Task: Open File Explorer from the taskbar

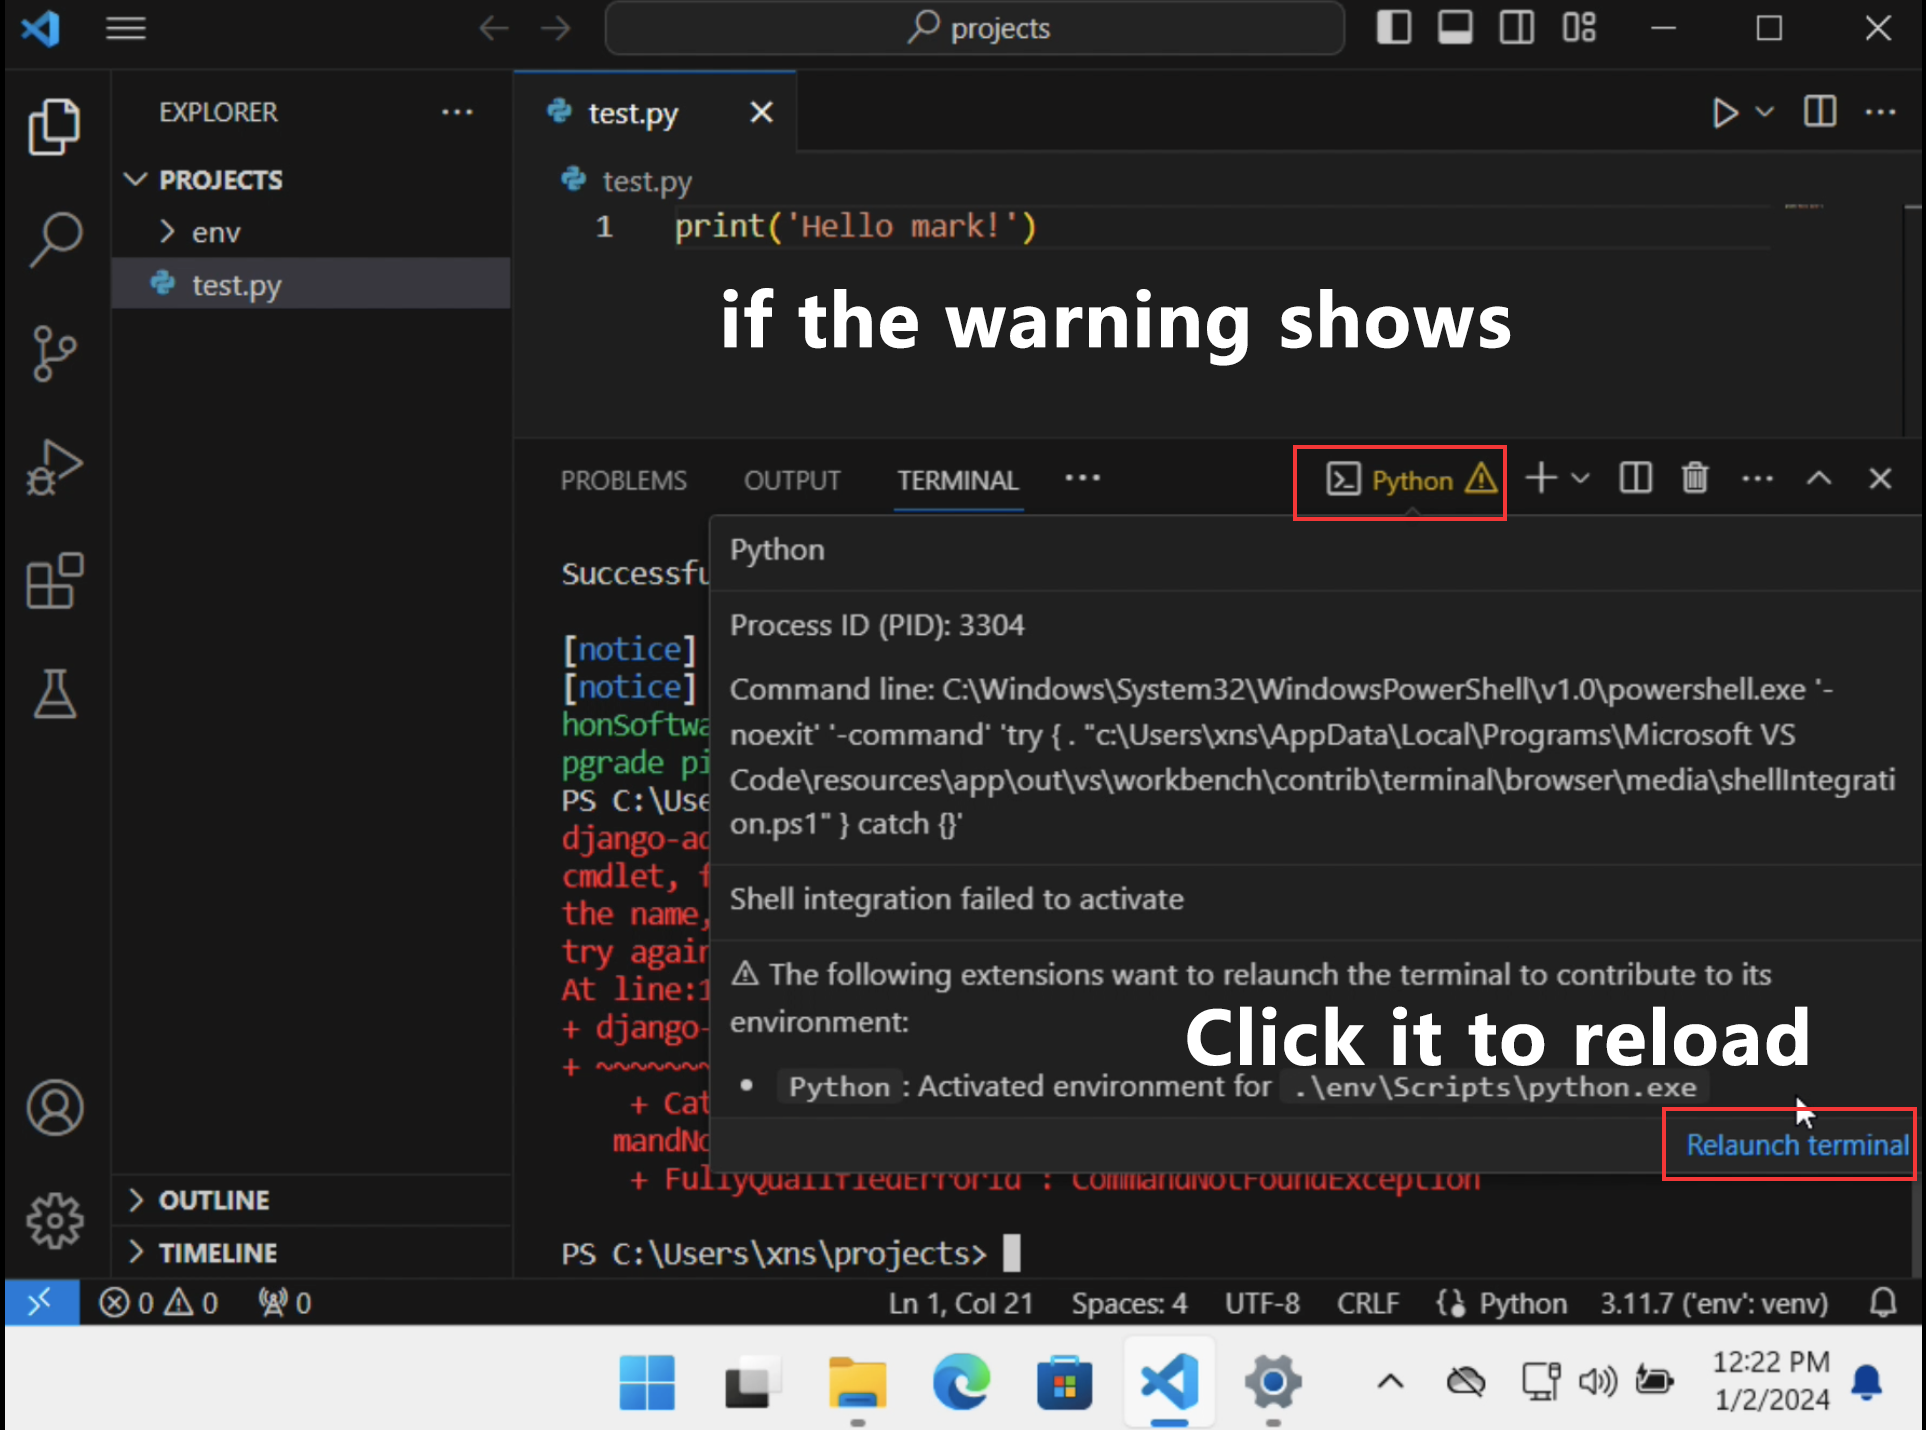Action: (x=857, y=1382)
